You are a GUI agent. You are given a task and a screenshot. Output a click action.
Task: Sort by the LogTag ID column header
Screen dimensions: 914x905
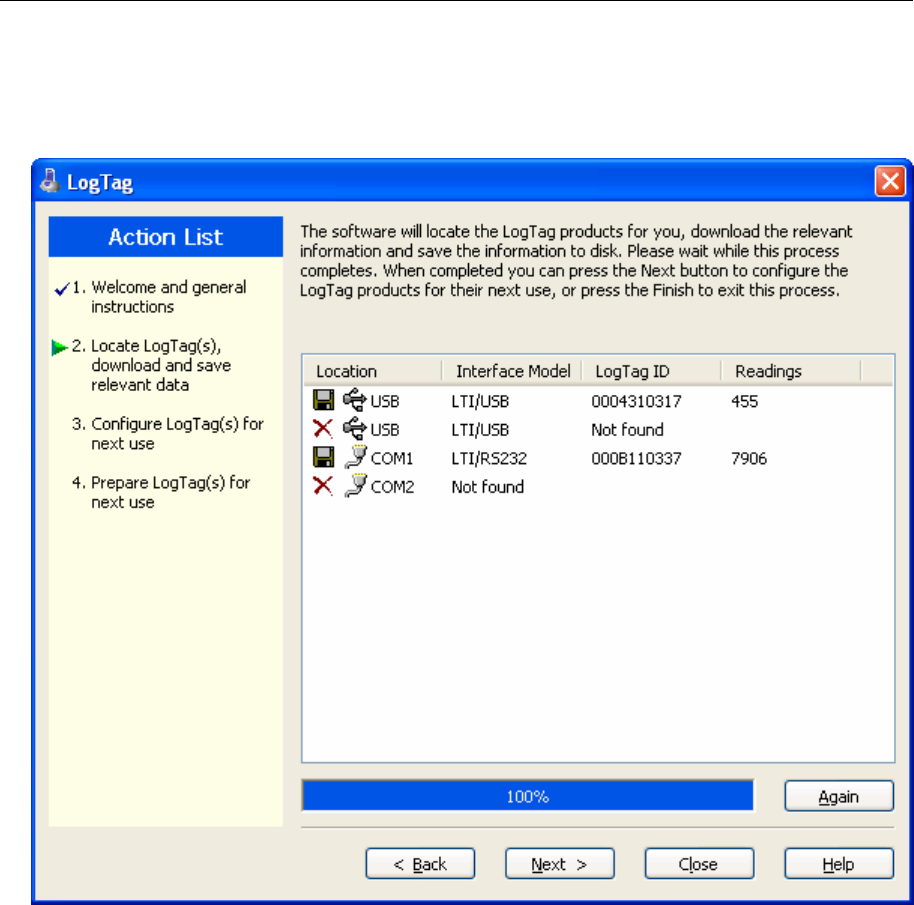(x=652, y=371)
